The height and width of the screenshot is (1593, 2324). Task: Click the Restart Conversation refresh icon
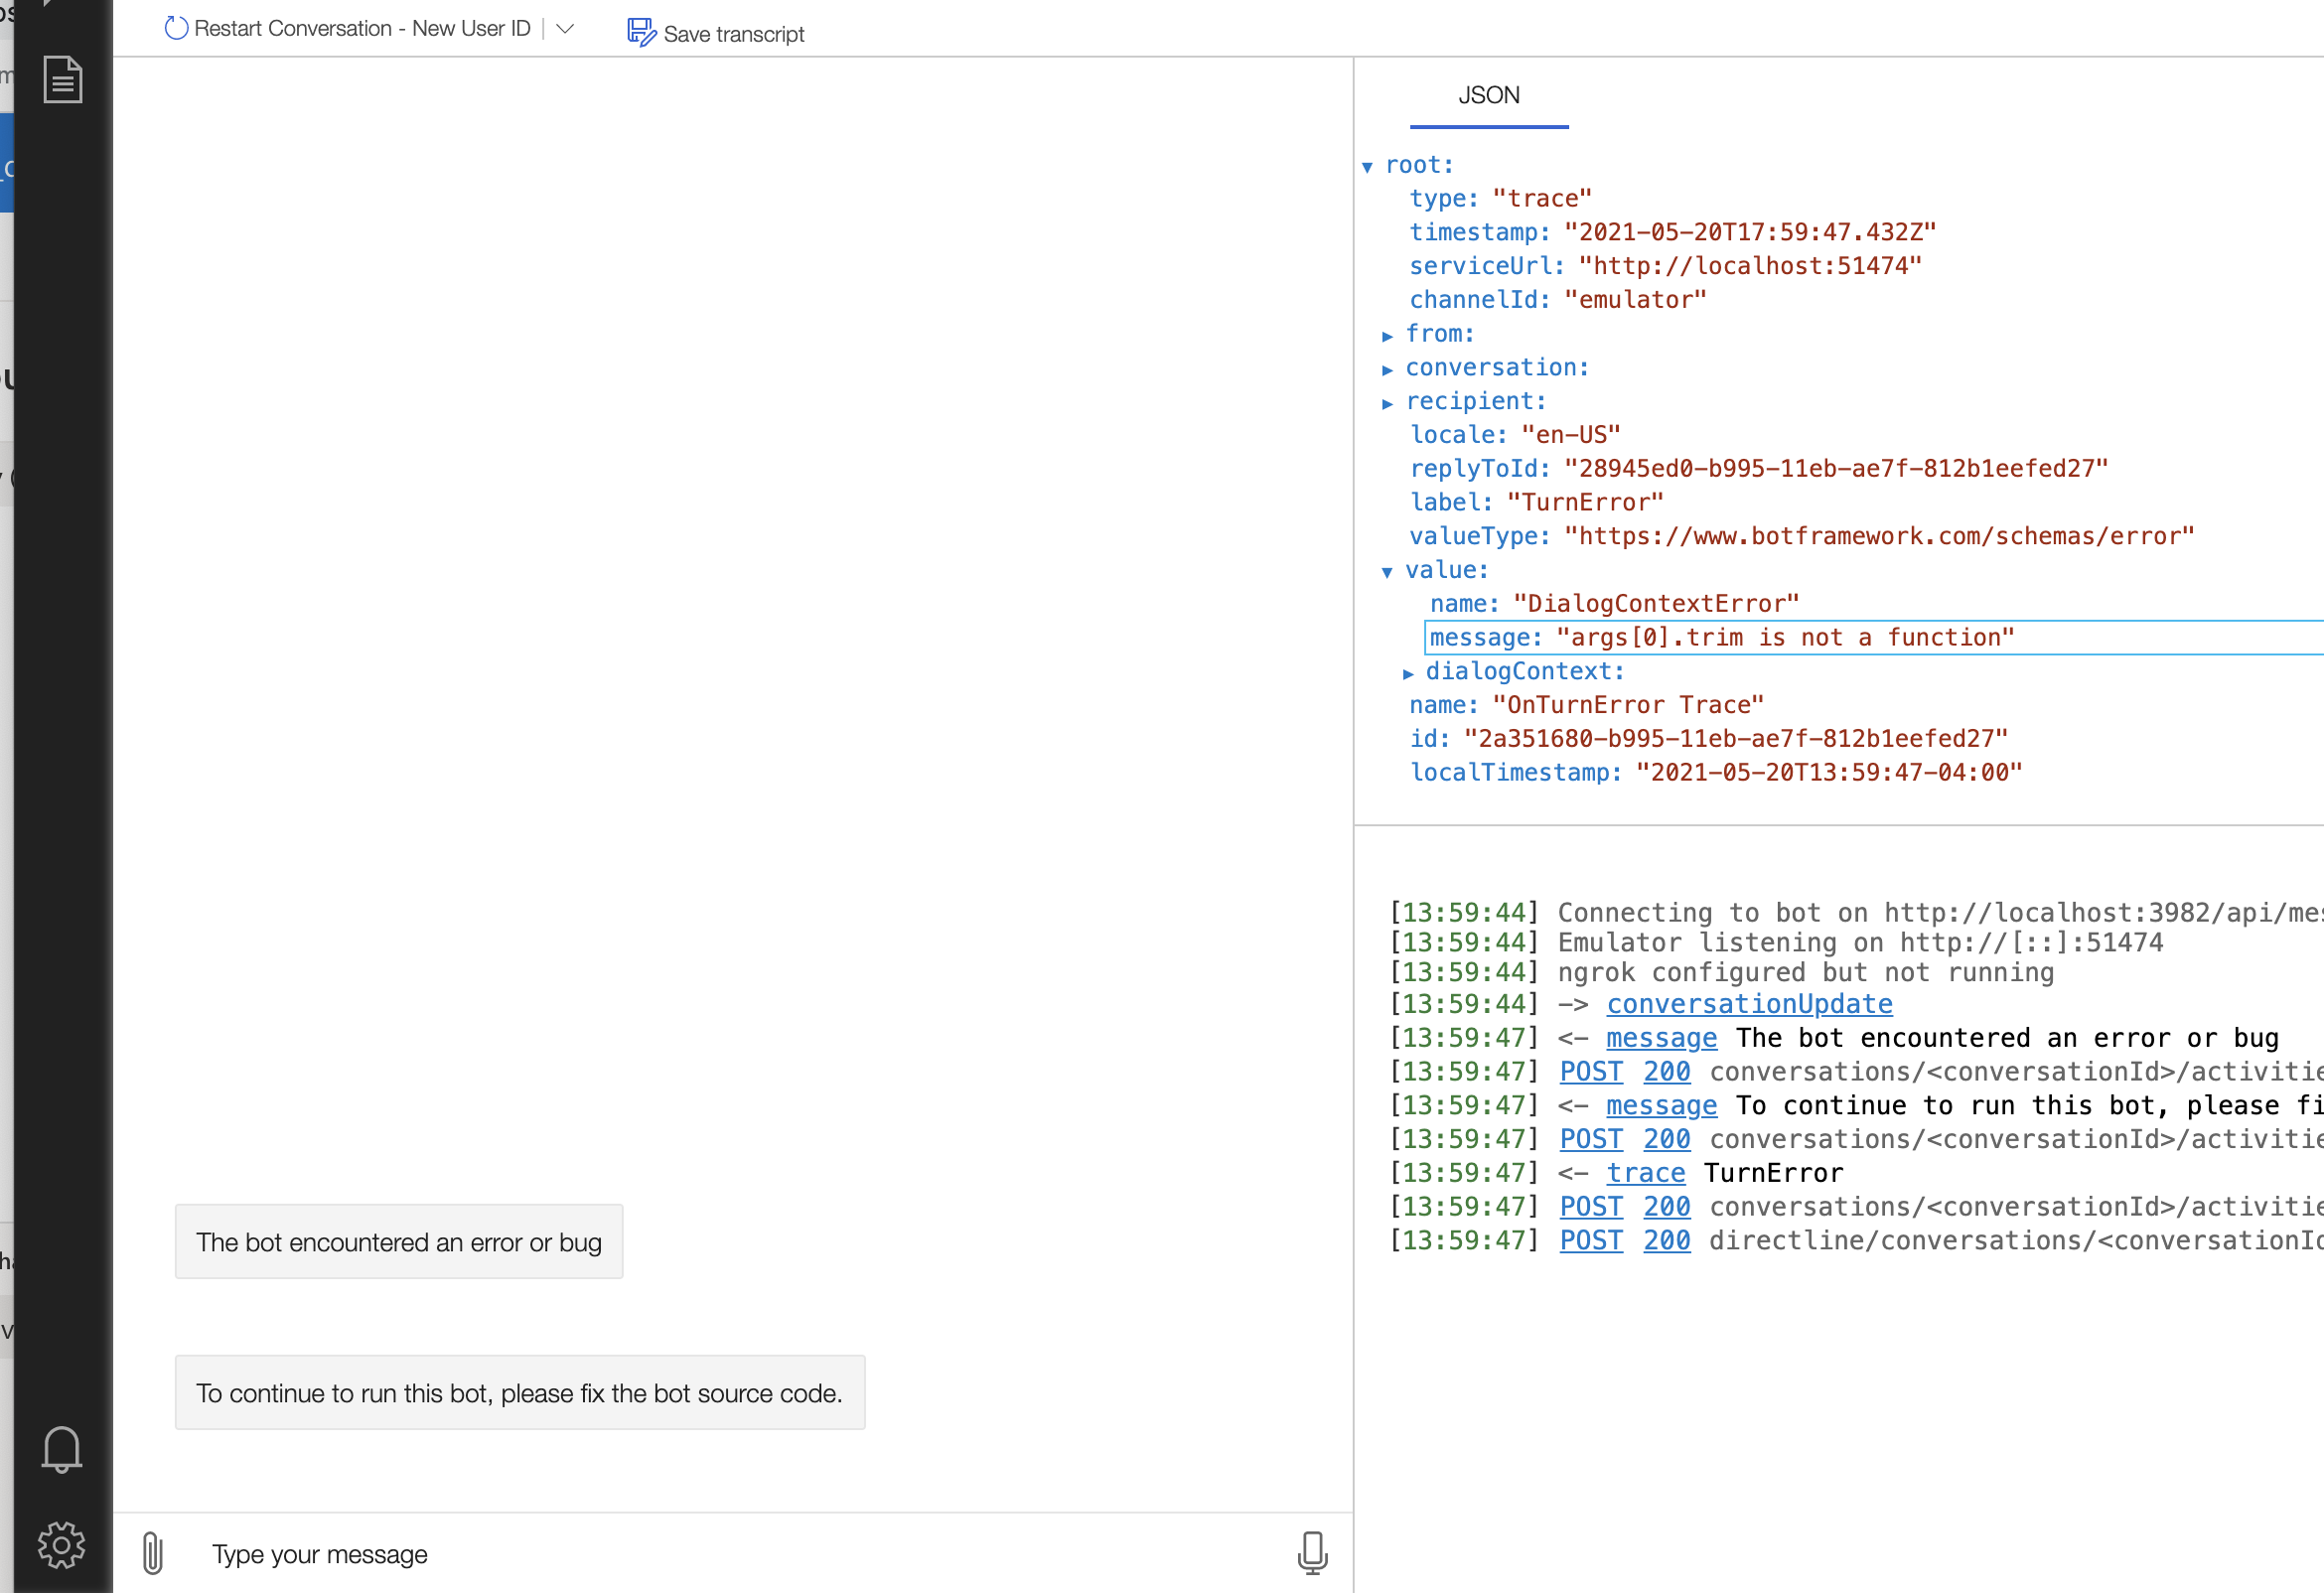(x=176, y=29)
